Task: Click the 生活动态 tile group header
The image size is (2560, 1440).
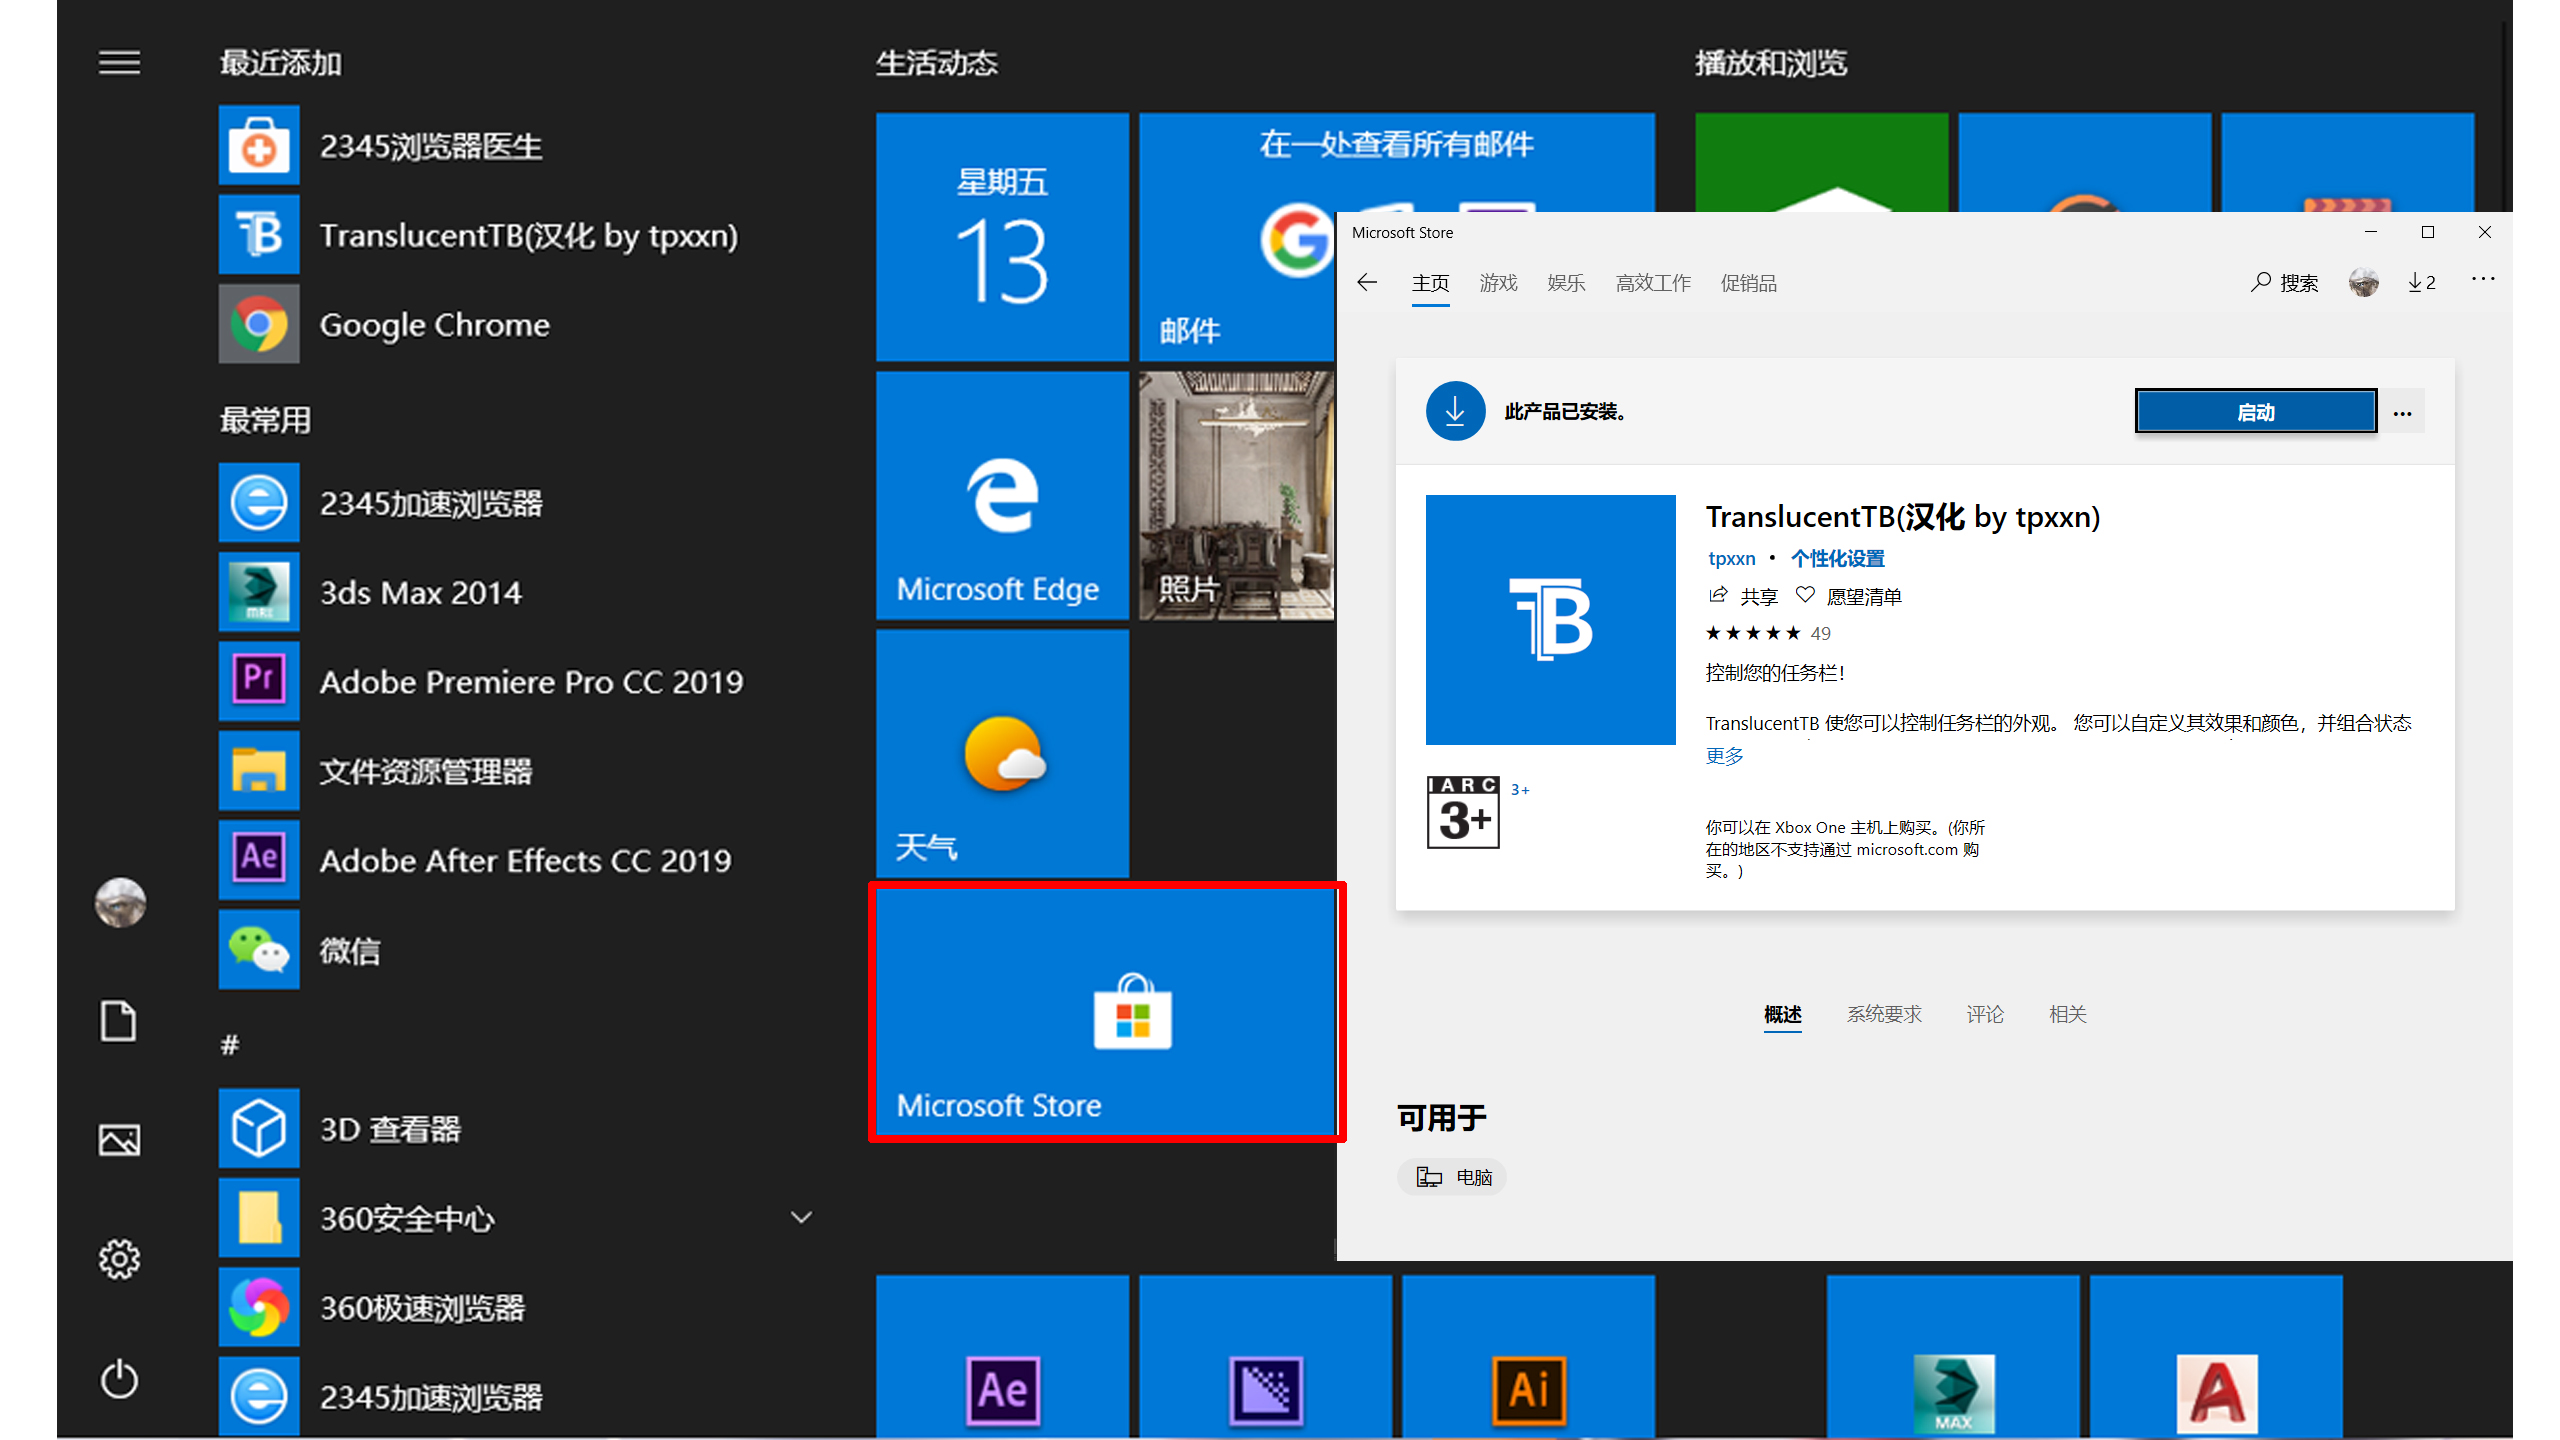Action: 936,63
